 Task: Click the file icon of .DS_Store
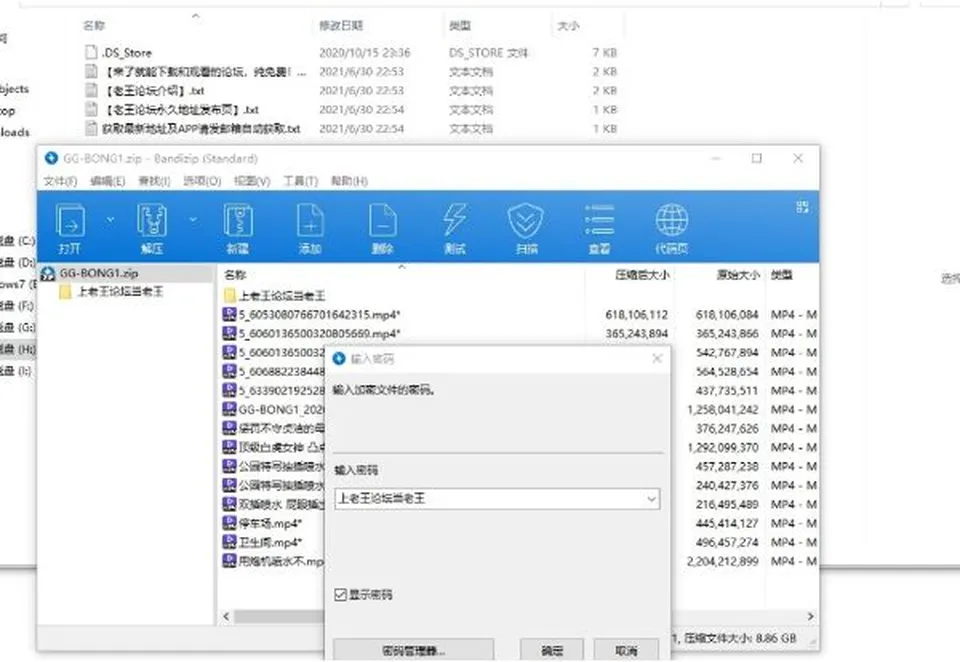[91, 52]
